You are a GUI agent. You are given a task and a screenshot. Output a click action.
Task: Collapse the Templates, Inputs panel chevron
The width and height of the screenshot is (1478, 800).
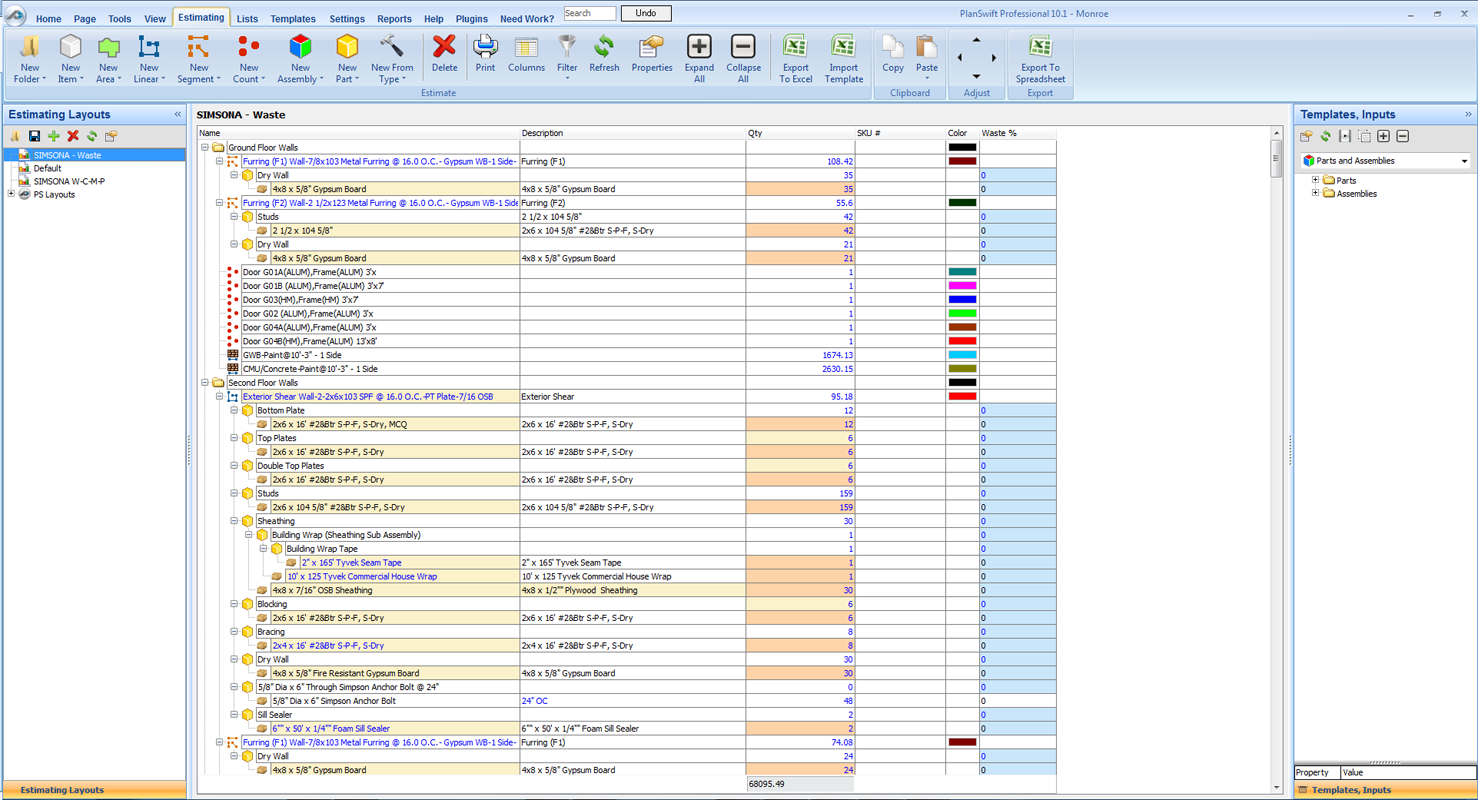click(1468, 114)
